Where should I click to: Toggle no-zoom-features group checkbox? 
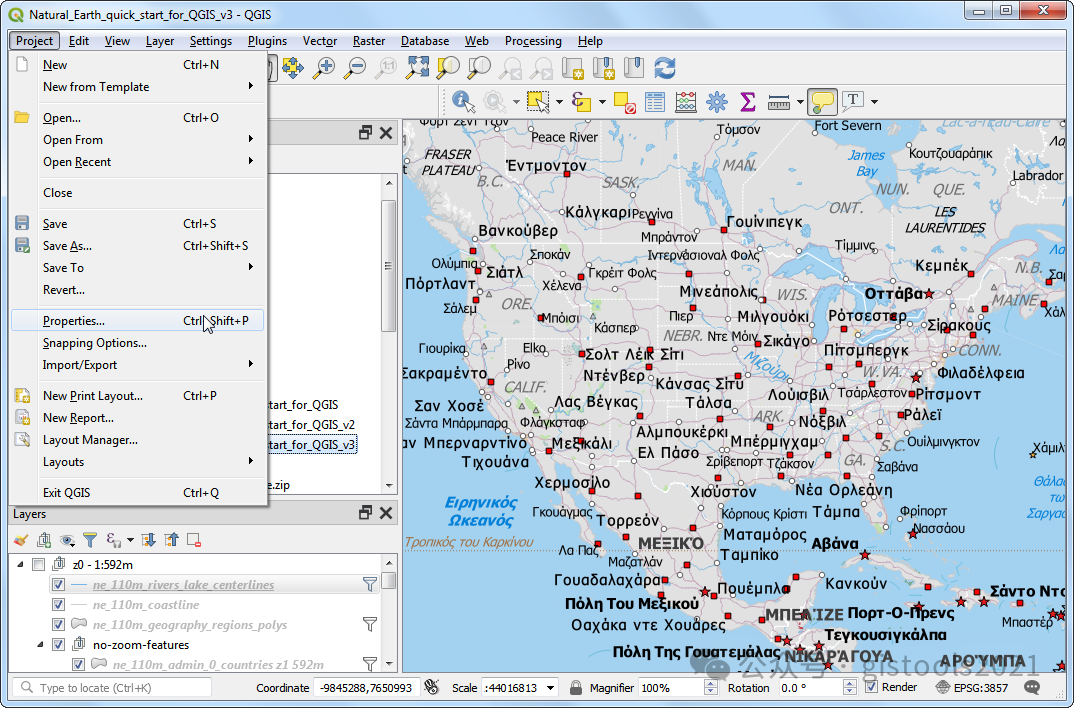click(x=58, y=644)
